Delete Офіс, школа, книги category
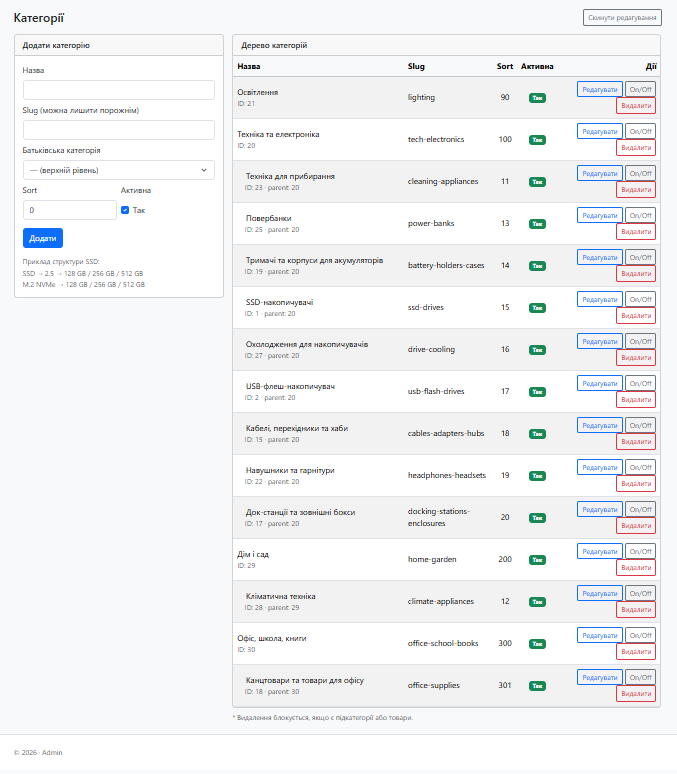The image size is (677, 774). coord(636,651)
